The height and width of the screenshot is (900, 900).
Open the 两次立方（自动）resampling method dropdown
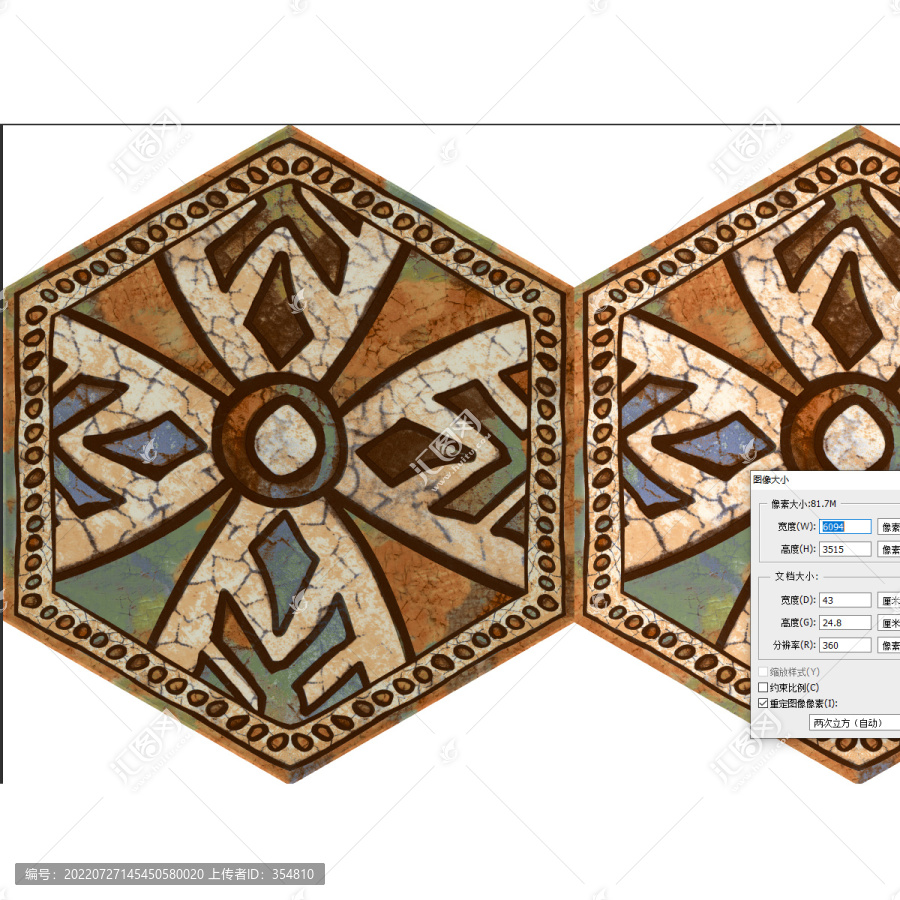pos(855,723)
